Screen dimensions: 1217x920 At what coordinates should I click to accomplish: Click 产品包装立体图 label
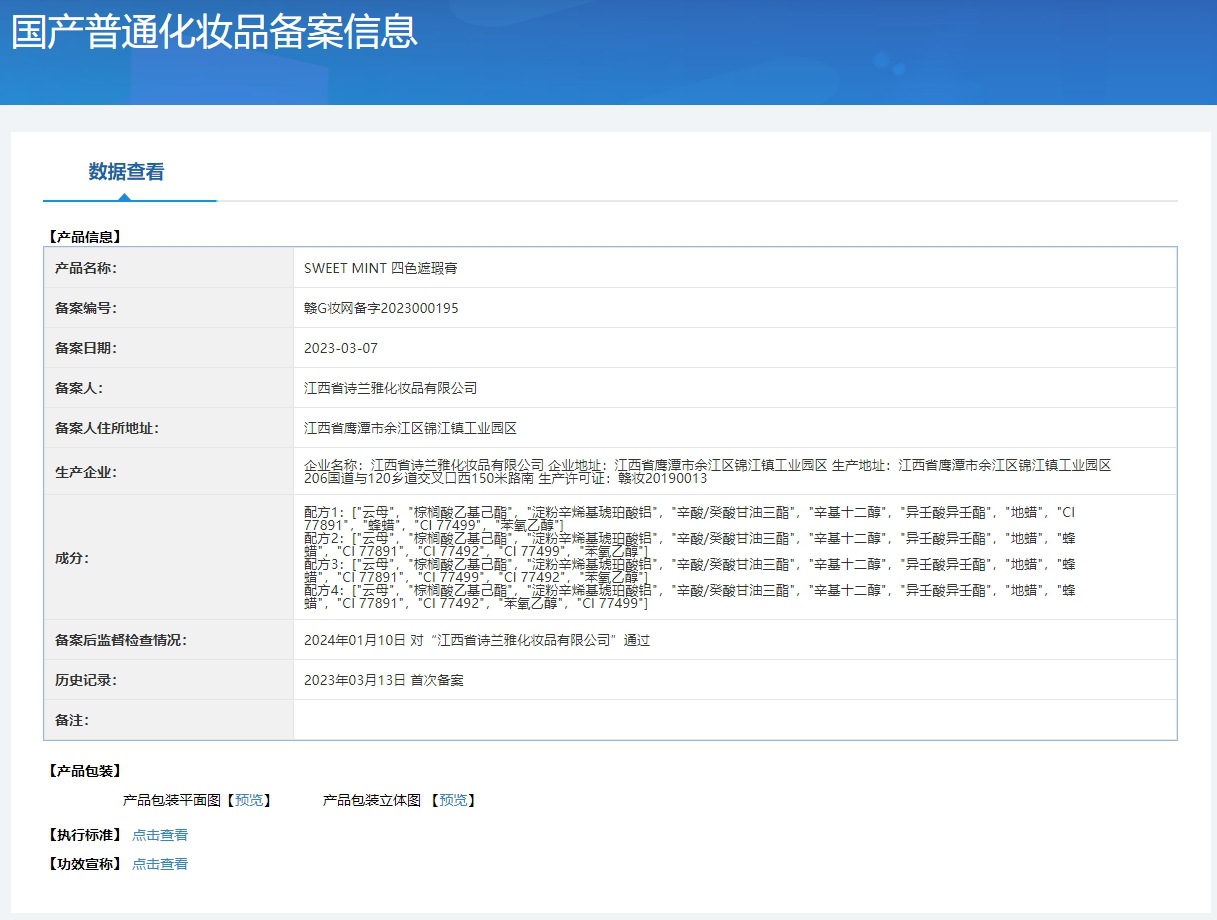pos(372,800)
